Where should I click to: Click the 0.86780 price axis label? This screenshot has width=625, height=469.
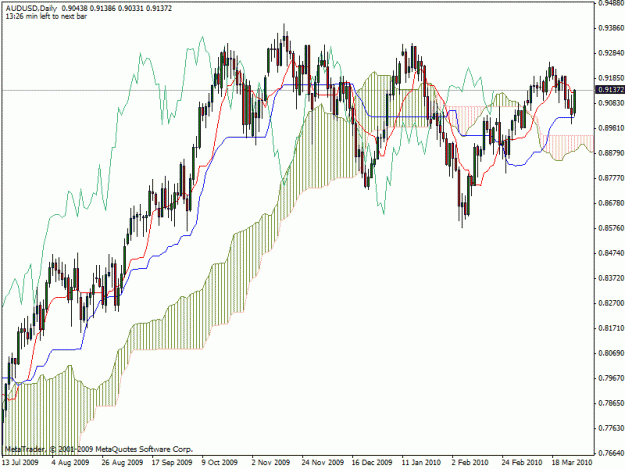click(x=610, y=203)
